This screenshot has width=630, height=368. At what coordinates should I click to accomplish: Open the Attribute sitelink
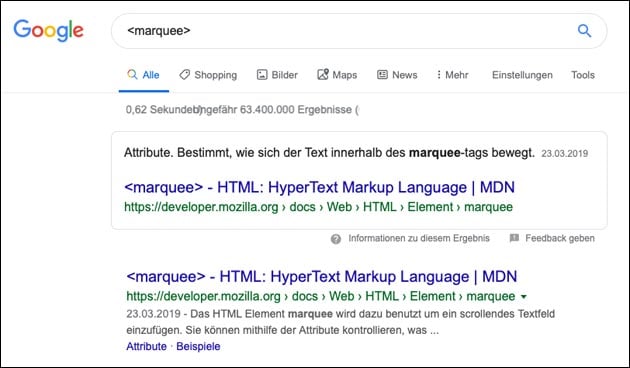(x=146, y=346)
